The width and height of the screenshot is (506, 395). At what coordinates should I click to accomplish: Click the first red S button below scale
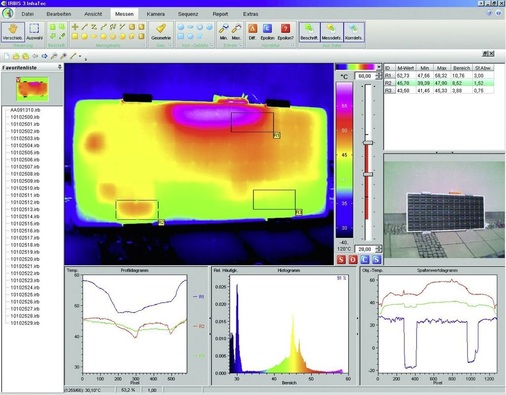point(341,259)
